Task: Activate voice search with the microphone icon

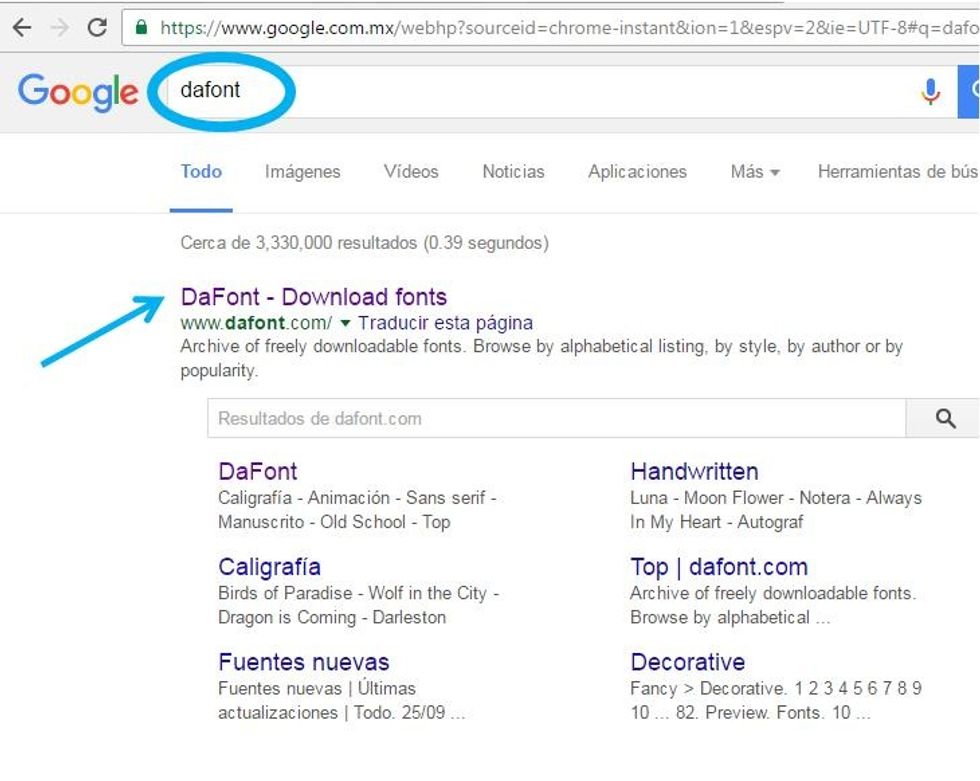Action: [930, 91]
